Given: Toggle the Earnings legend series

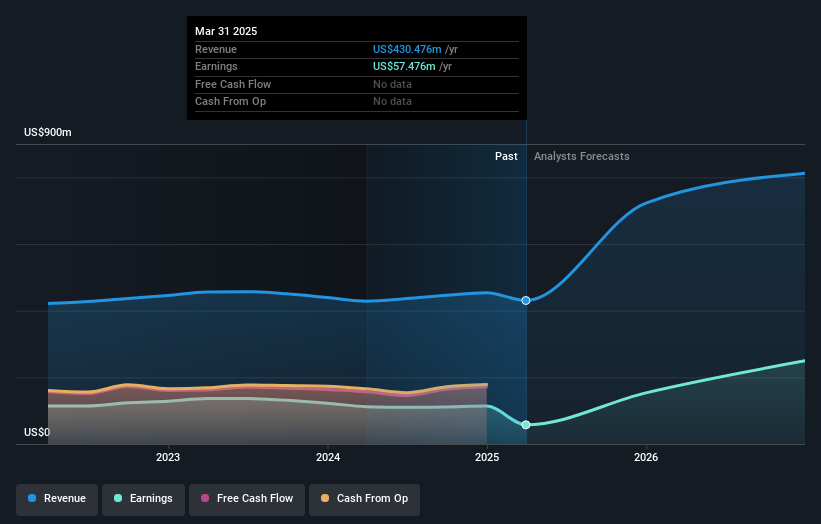Looking at the screenshot, I should [143, 499].
